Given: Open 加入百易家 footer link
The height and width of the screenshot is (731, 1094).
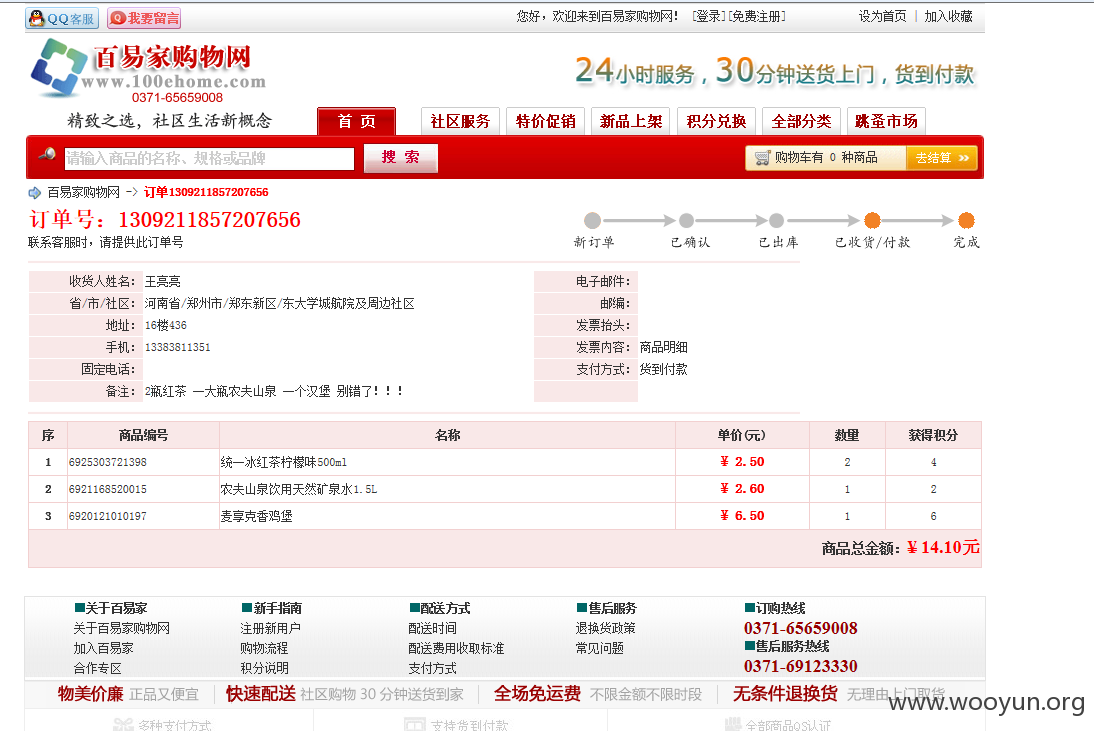Looking at the screenshot, I should pos(103,649).
